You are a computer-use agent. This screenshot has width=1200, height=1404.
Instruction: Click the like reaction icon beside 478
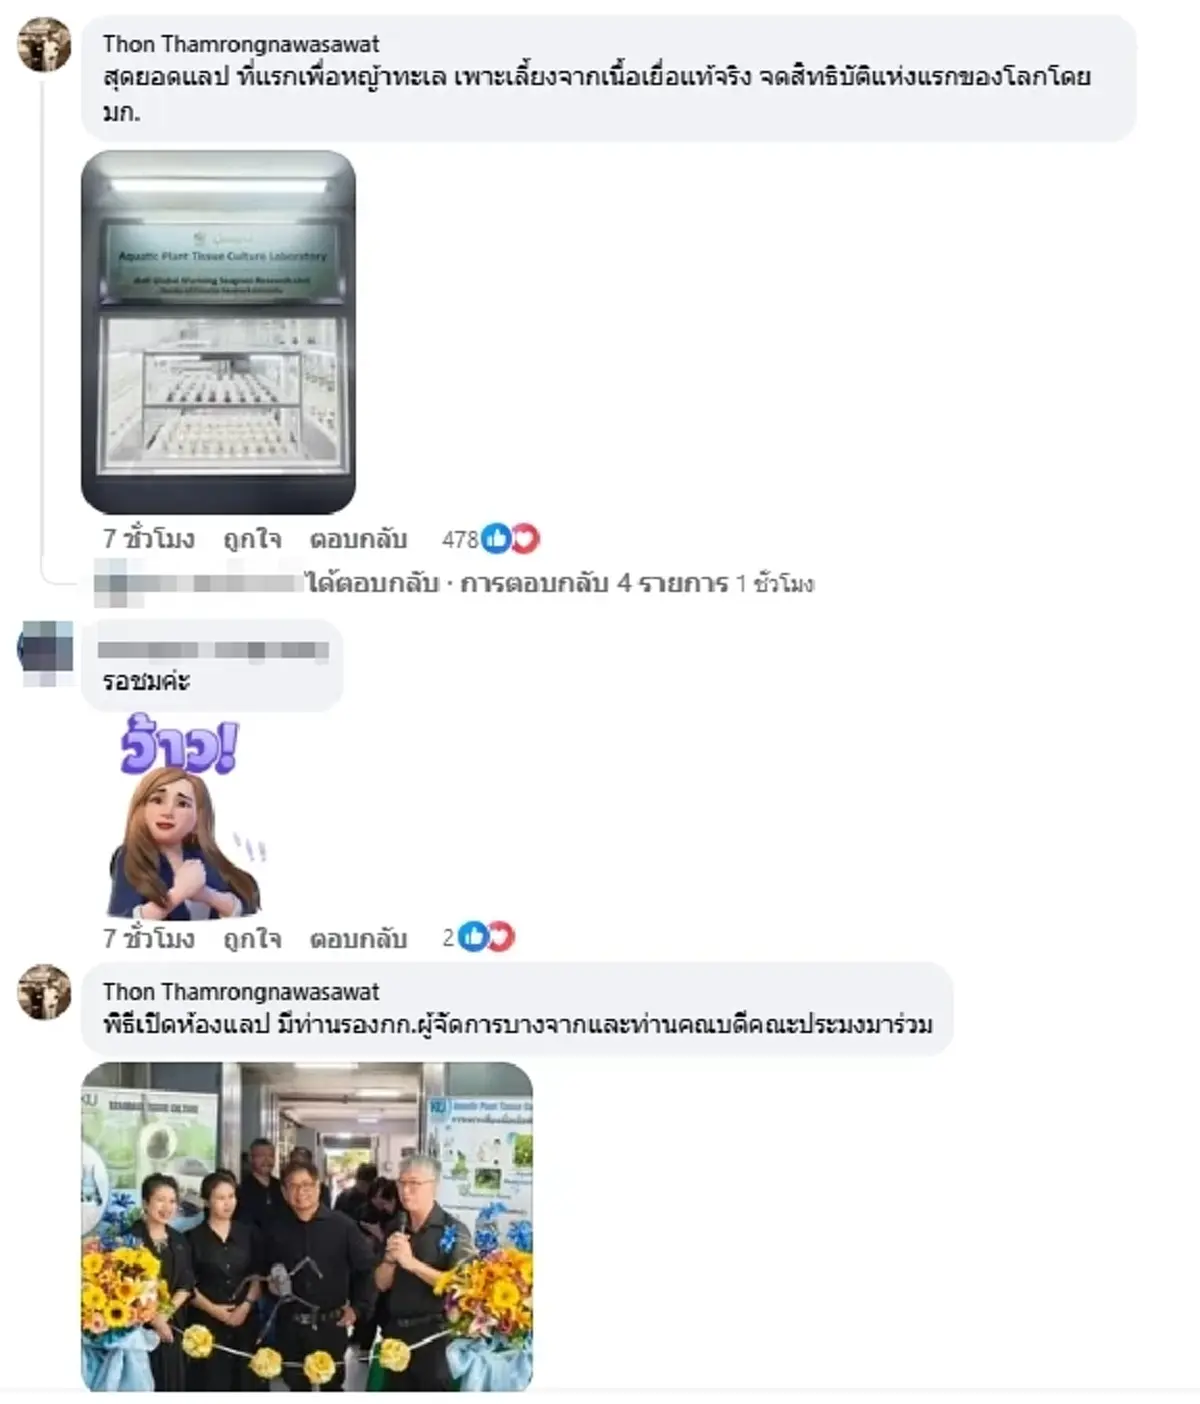(x=496, y=539)
